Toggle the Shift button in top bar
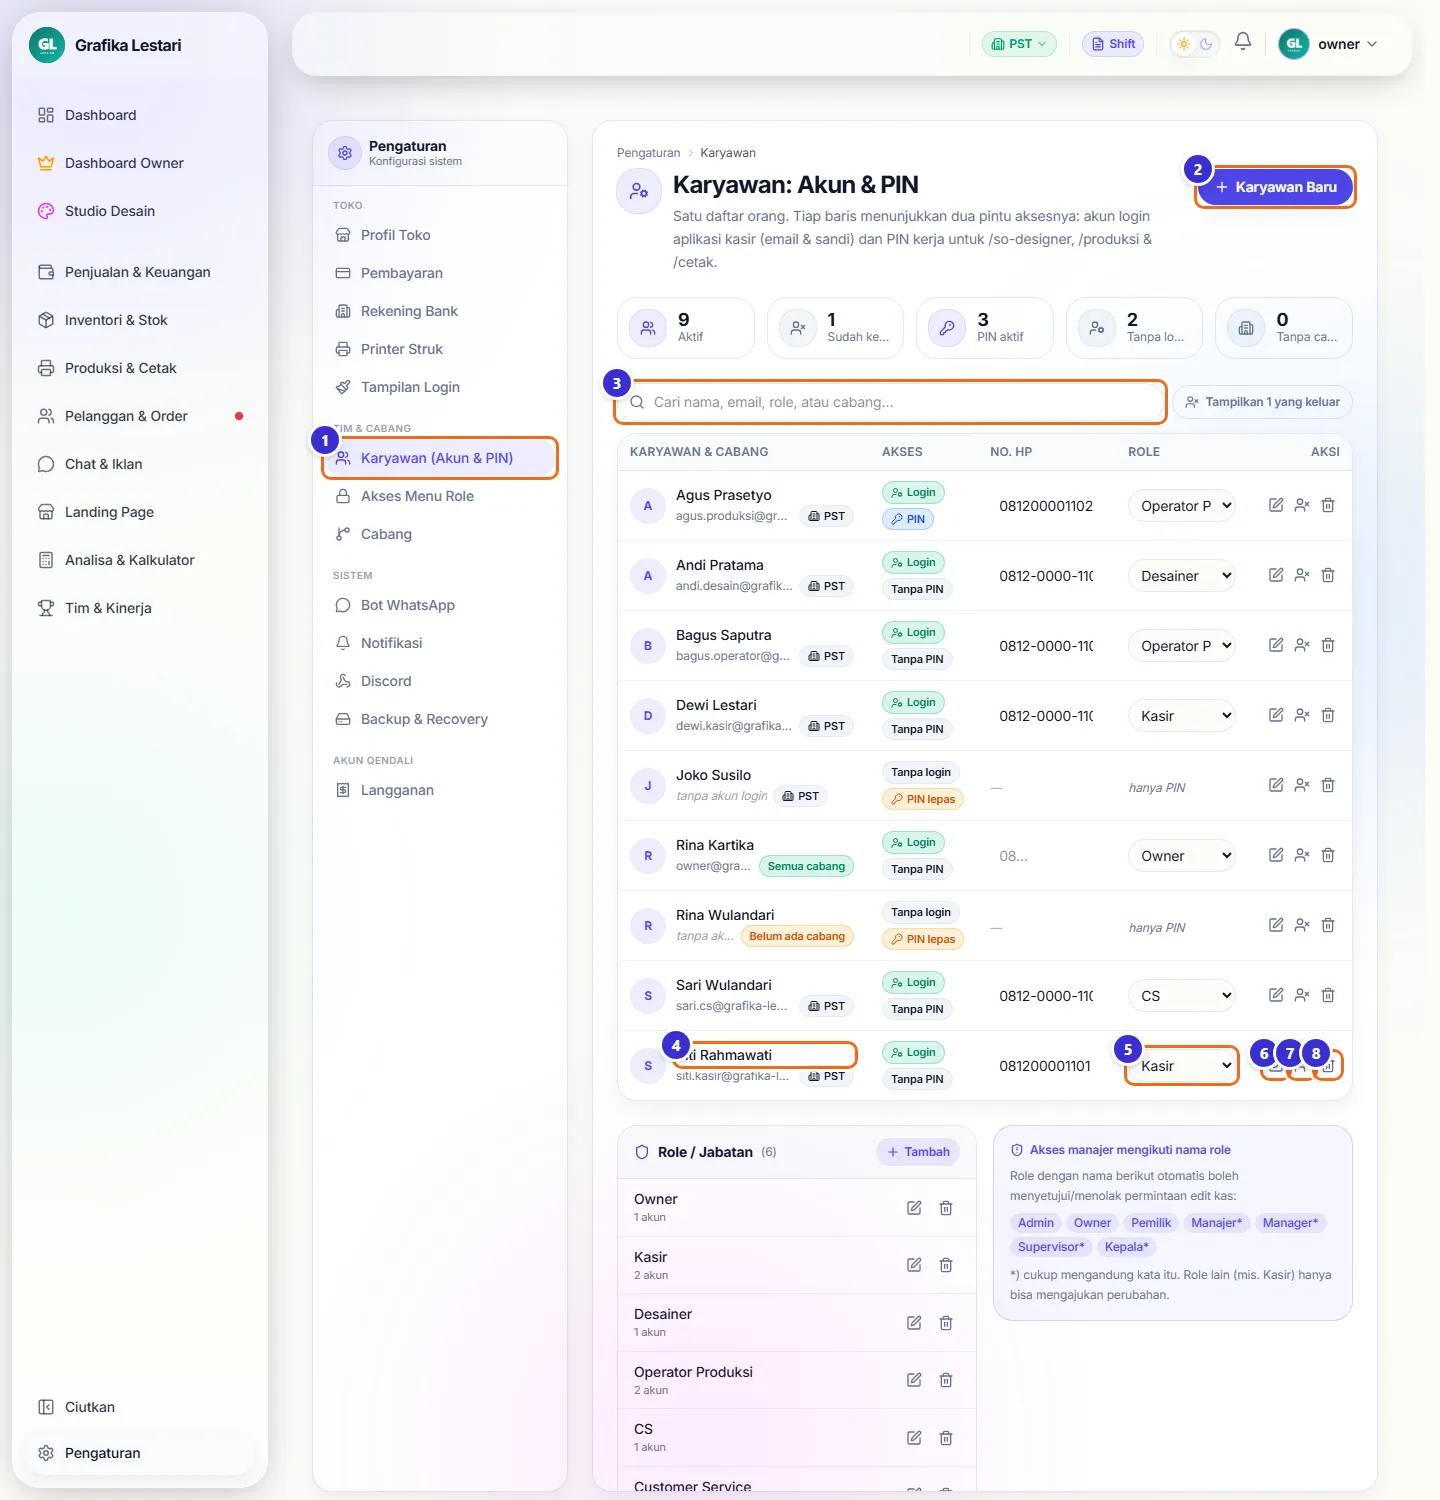 pos(1113,44)
